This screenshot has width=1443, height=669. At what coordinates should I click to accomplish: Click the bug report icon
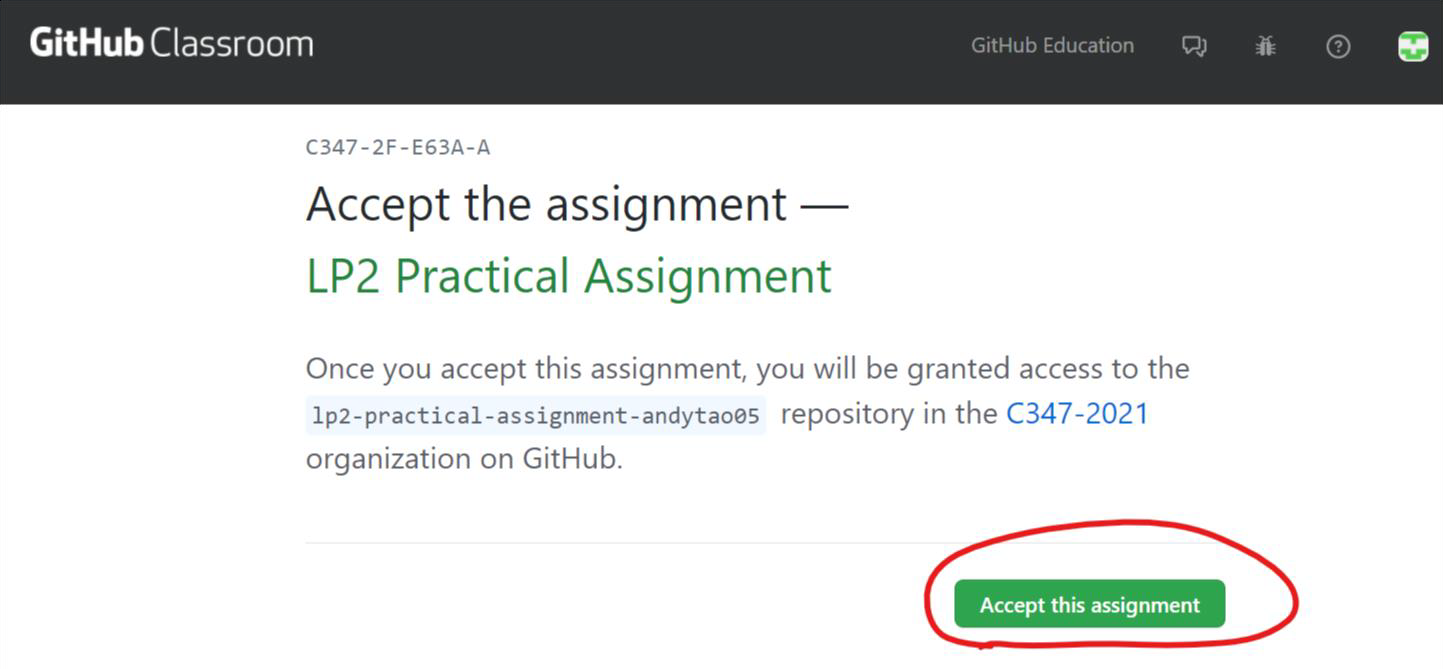pyautogui.click(x=1266, y=46)
